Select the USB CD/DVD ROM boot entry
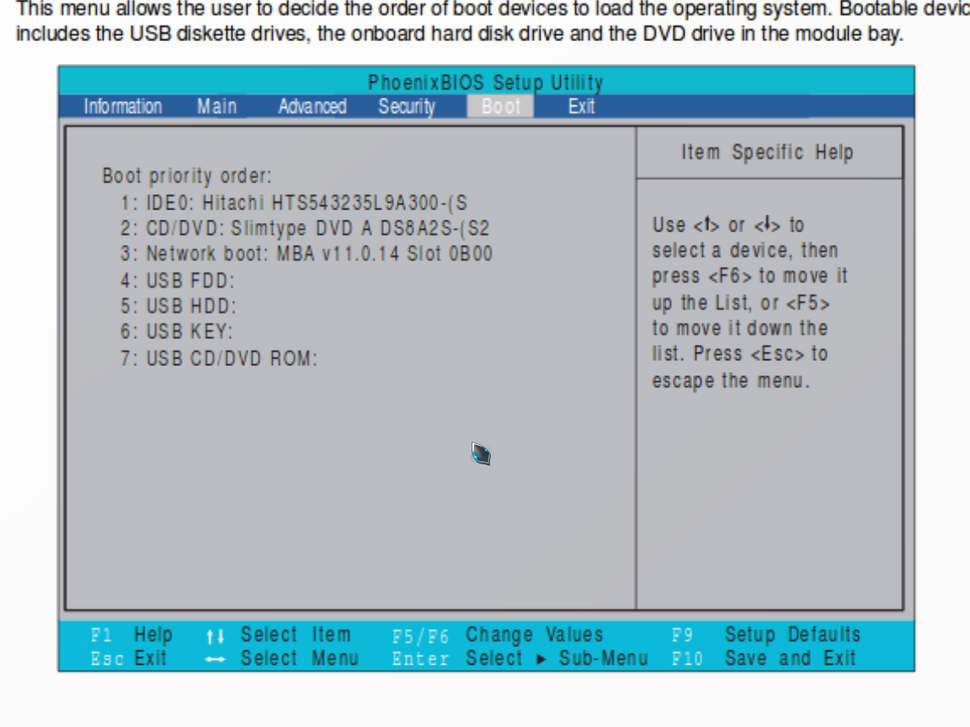Screen dimensions: 970x727 pos(218,358)
